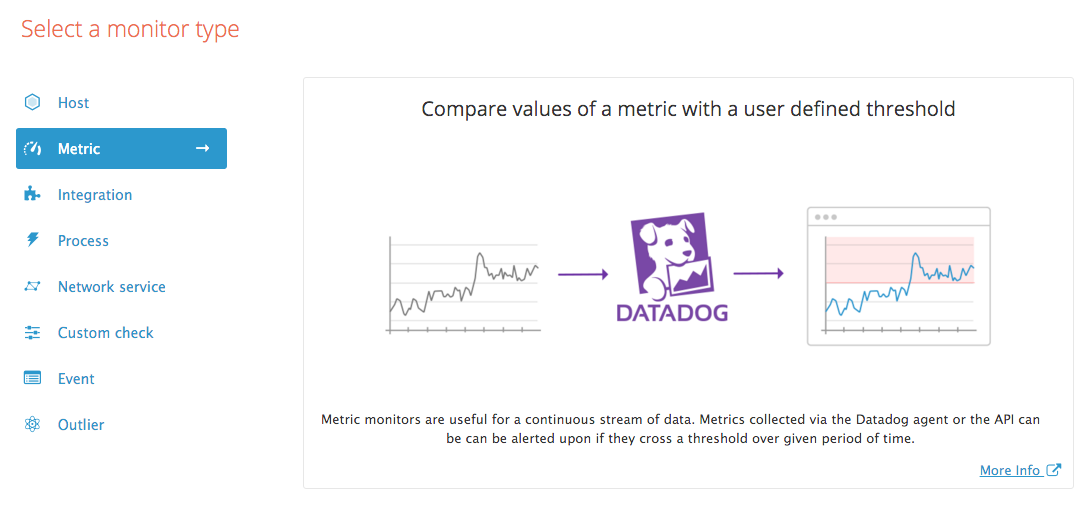
Task: Click the Metric gauge icon
Action: coord(33,149)
